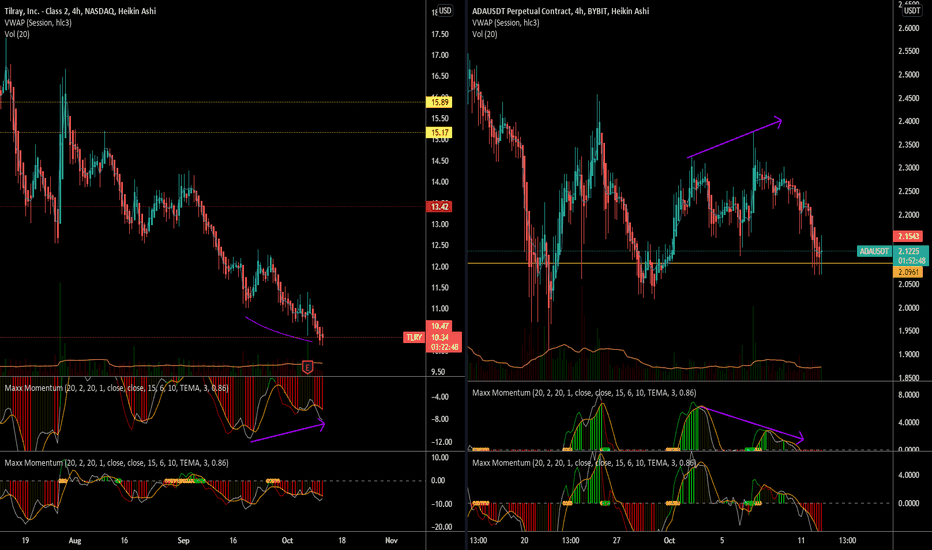This screenshot has width=932, height=550.
Task: Select the VWAP indicator legend on Tilray chart
Action: [x=38, y=23]
